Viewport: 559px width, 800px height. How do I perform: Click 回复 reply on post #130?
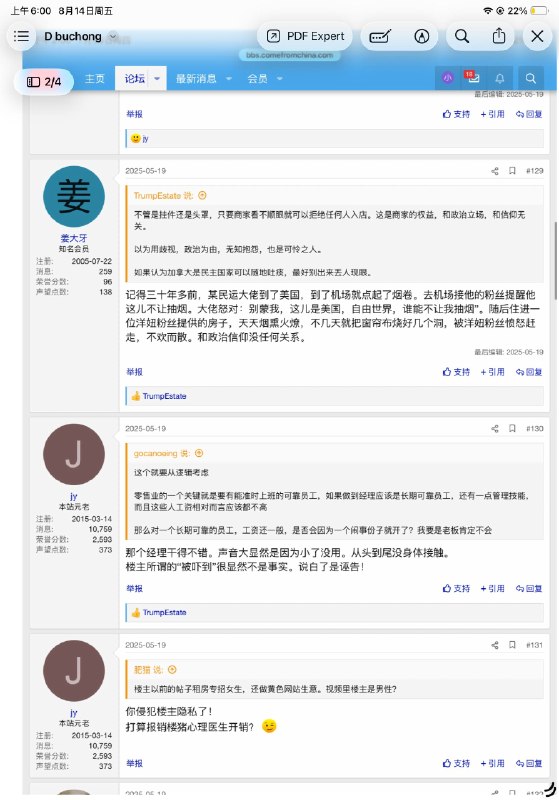coord(528,588)
